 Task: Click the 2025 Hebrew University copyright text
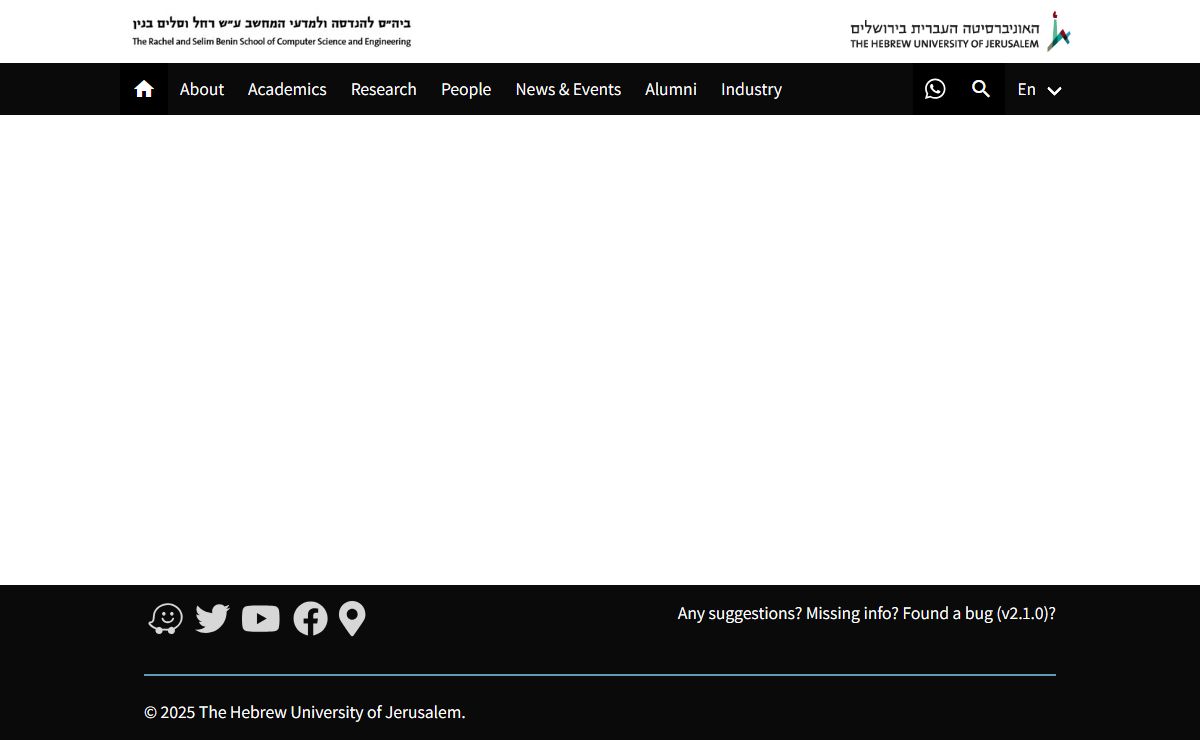point(305,712)
